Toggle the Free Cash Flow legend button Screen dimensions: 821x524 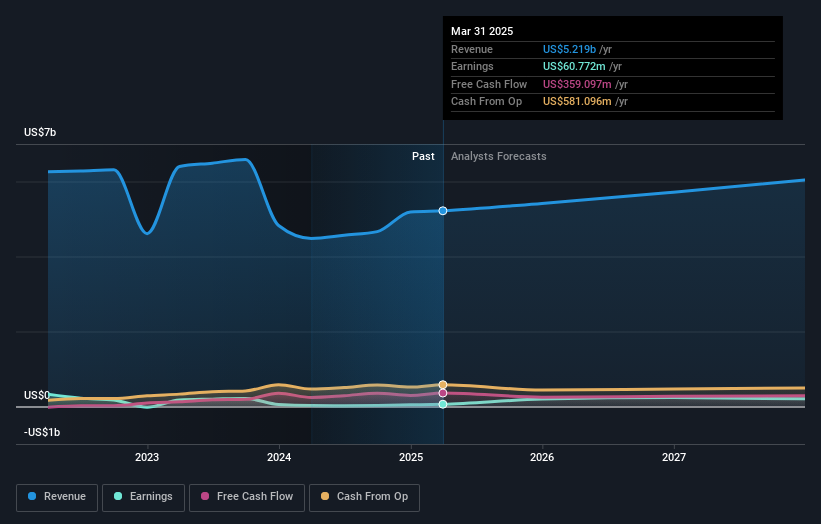pos(247,497)
